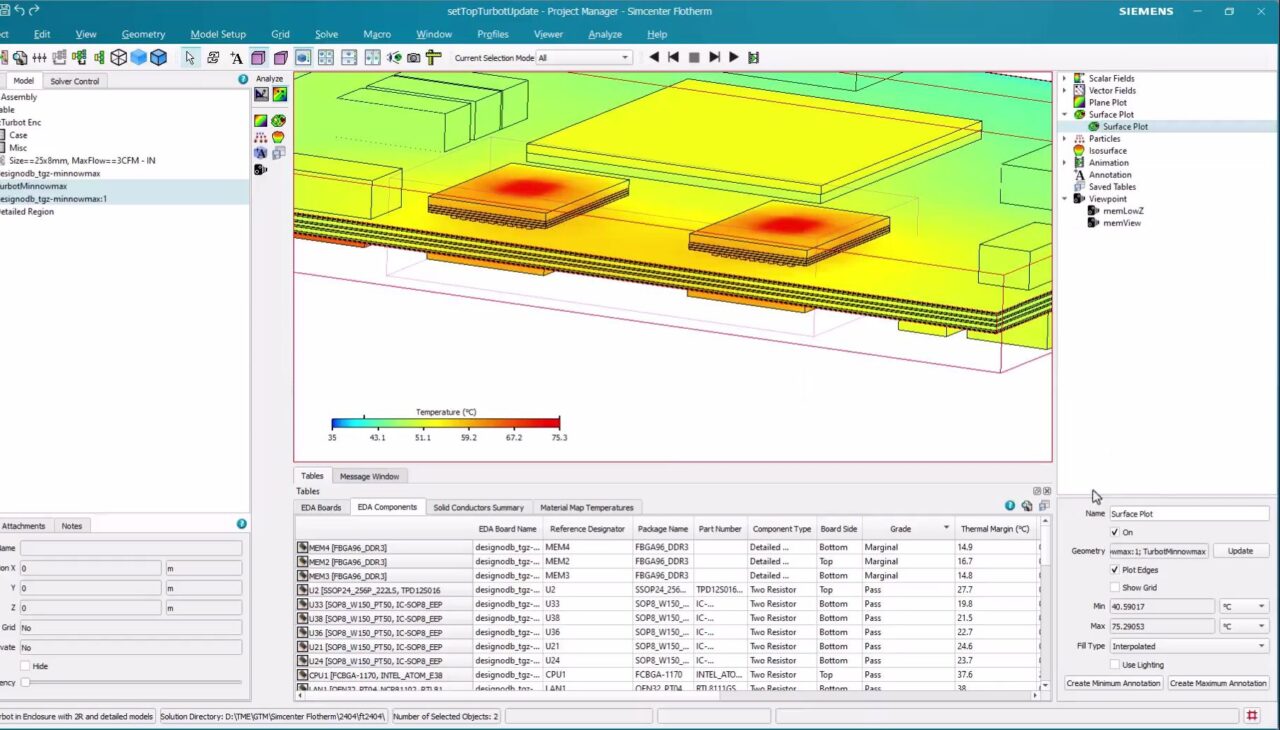Click the redo arrow in title bar

[35, 11]
